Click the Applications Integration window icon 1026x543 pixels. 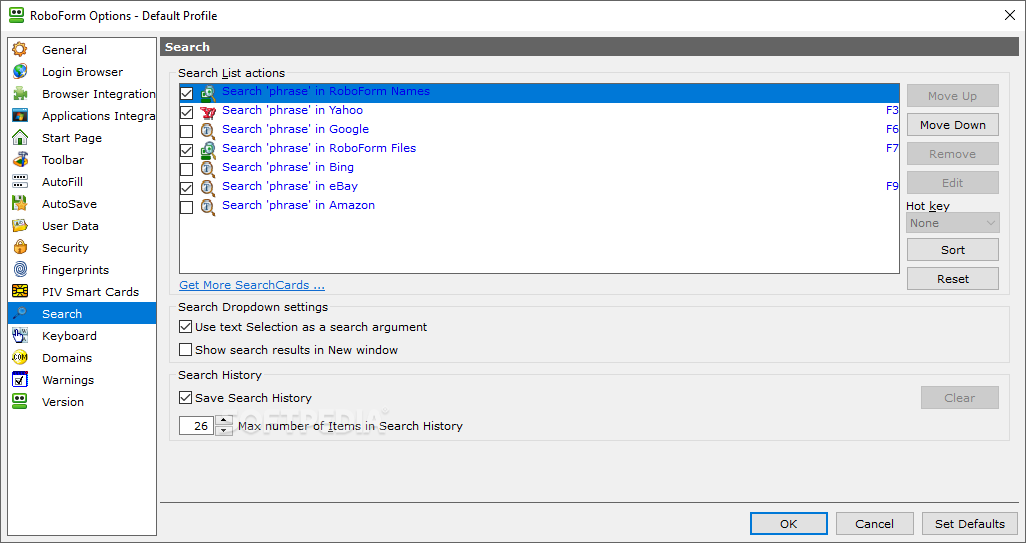click(x=20, y=116)
